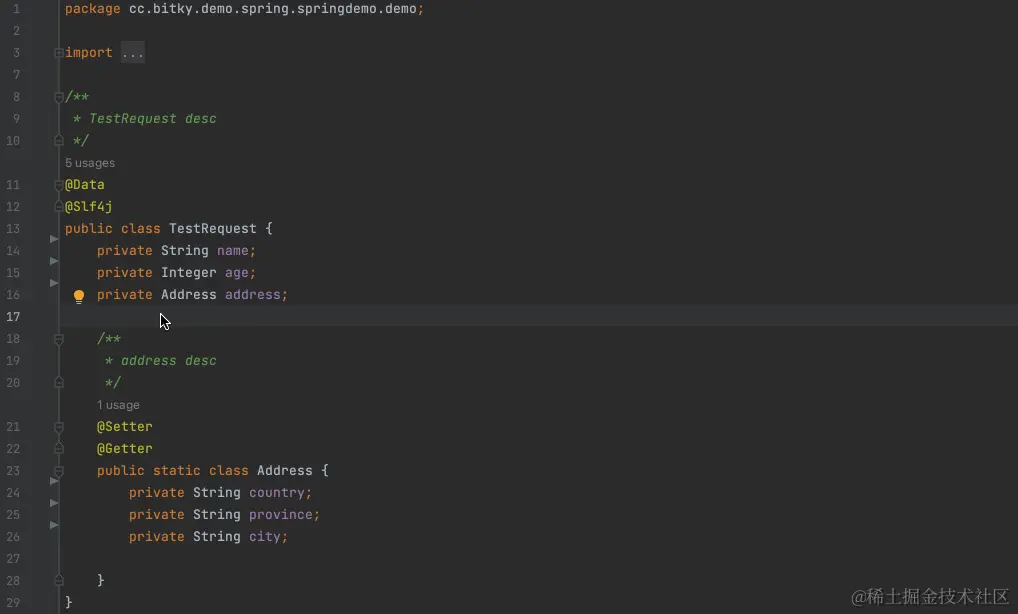This screenshot has width=1018, height=614.
Task: Click the Address type on line 16
Action: [x=189, y=295]
